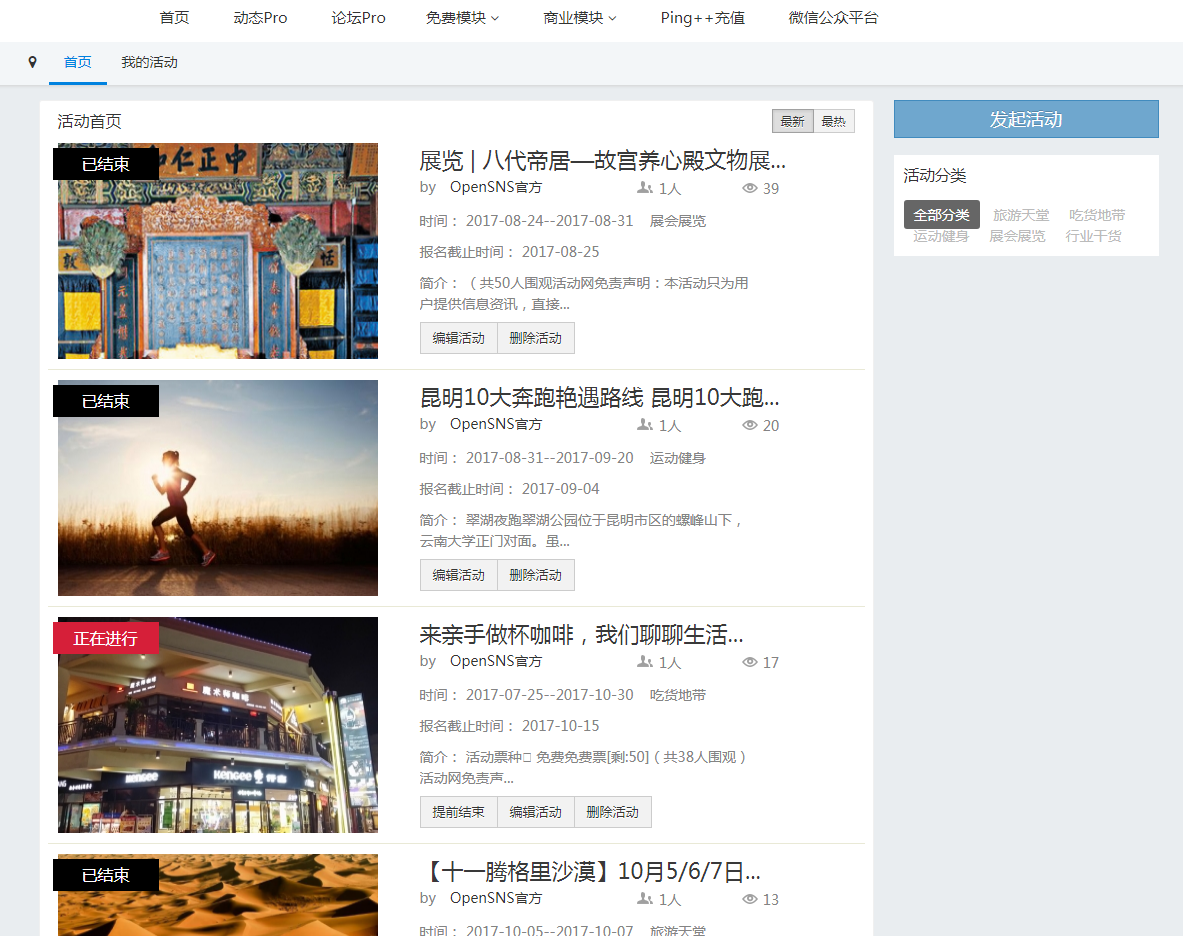Click 编辑活动 for 昆明奔跑 event
The width and height of the screenshot is (1183, 936).
(x=459, y=575)
